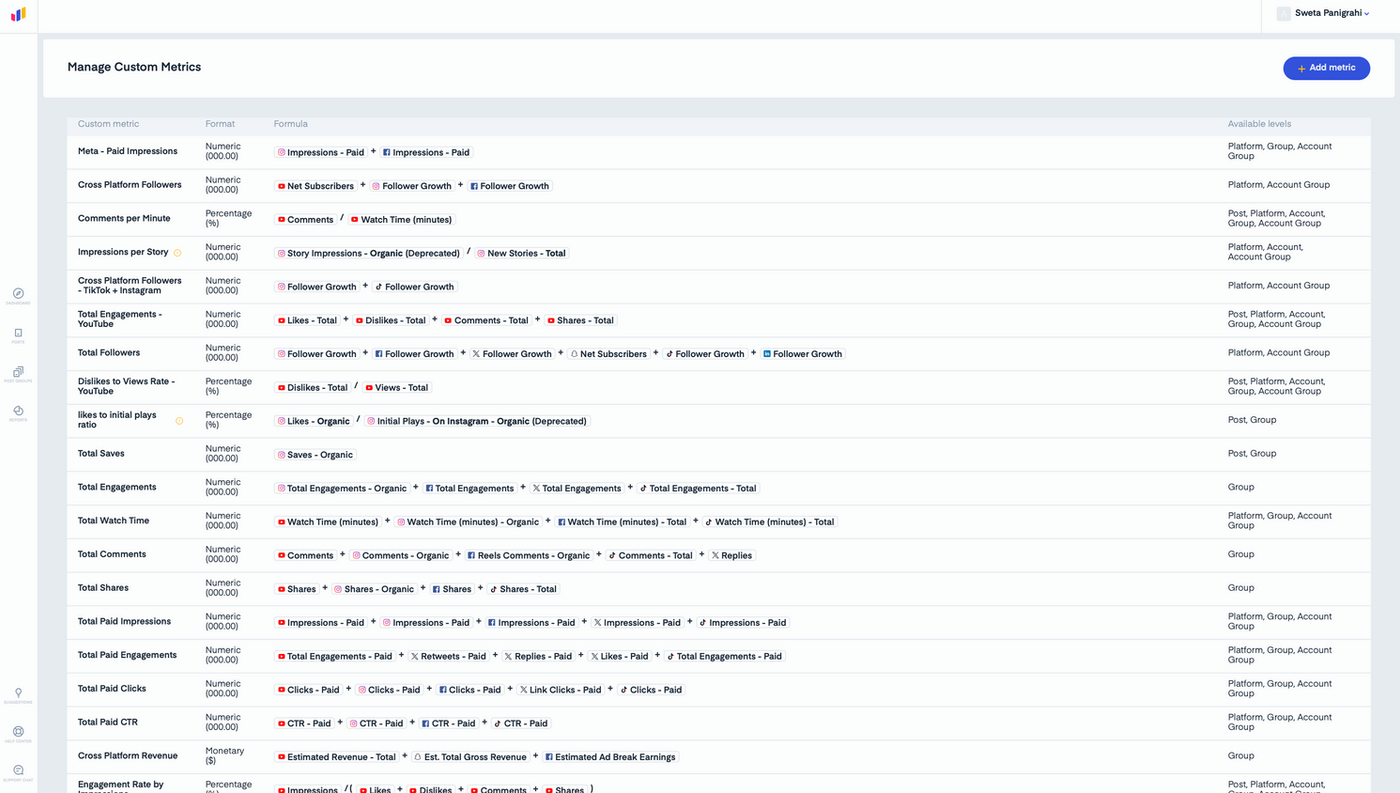This screenshot has height=793, width=1400.
Task: Select the Total Comments metric name
Action: [112, 554]
